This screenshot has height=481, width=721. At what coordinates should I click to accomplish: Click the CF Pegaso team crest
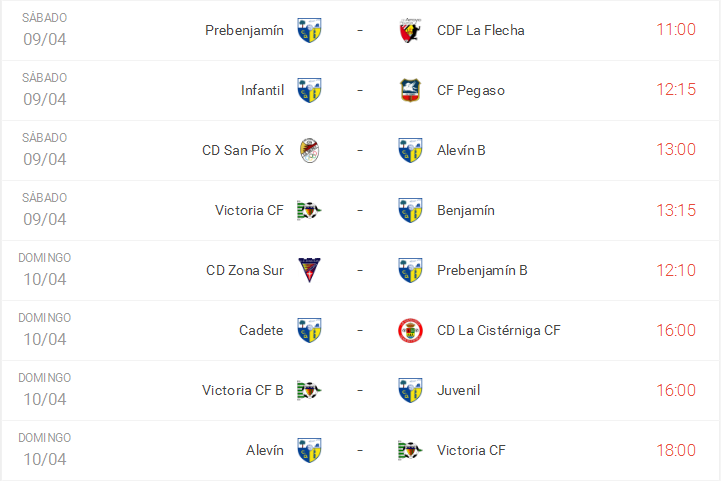(410, 90)
